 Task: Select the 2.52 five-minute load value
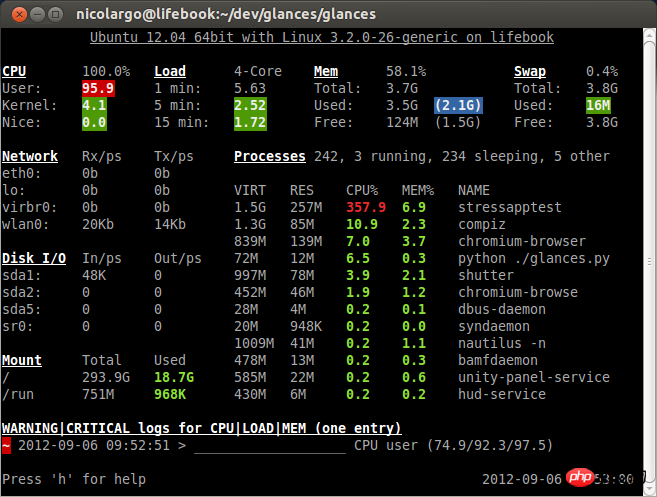[x=250, y=105]
